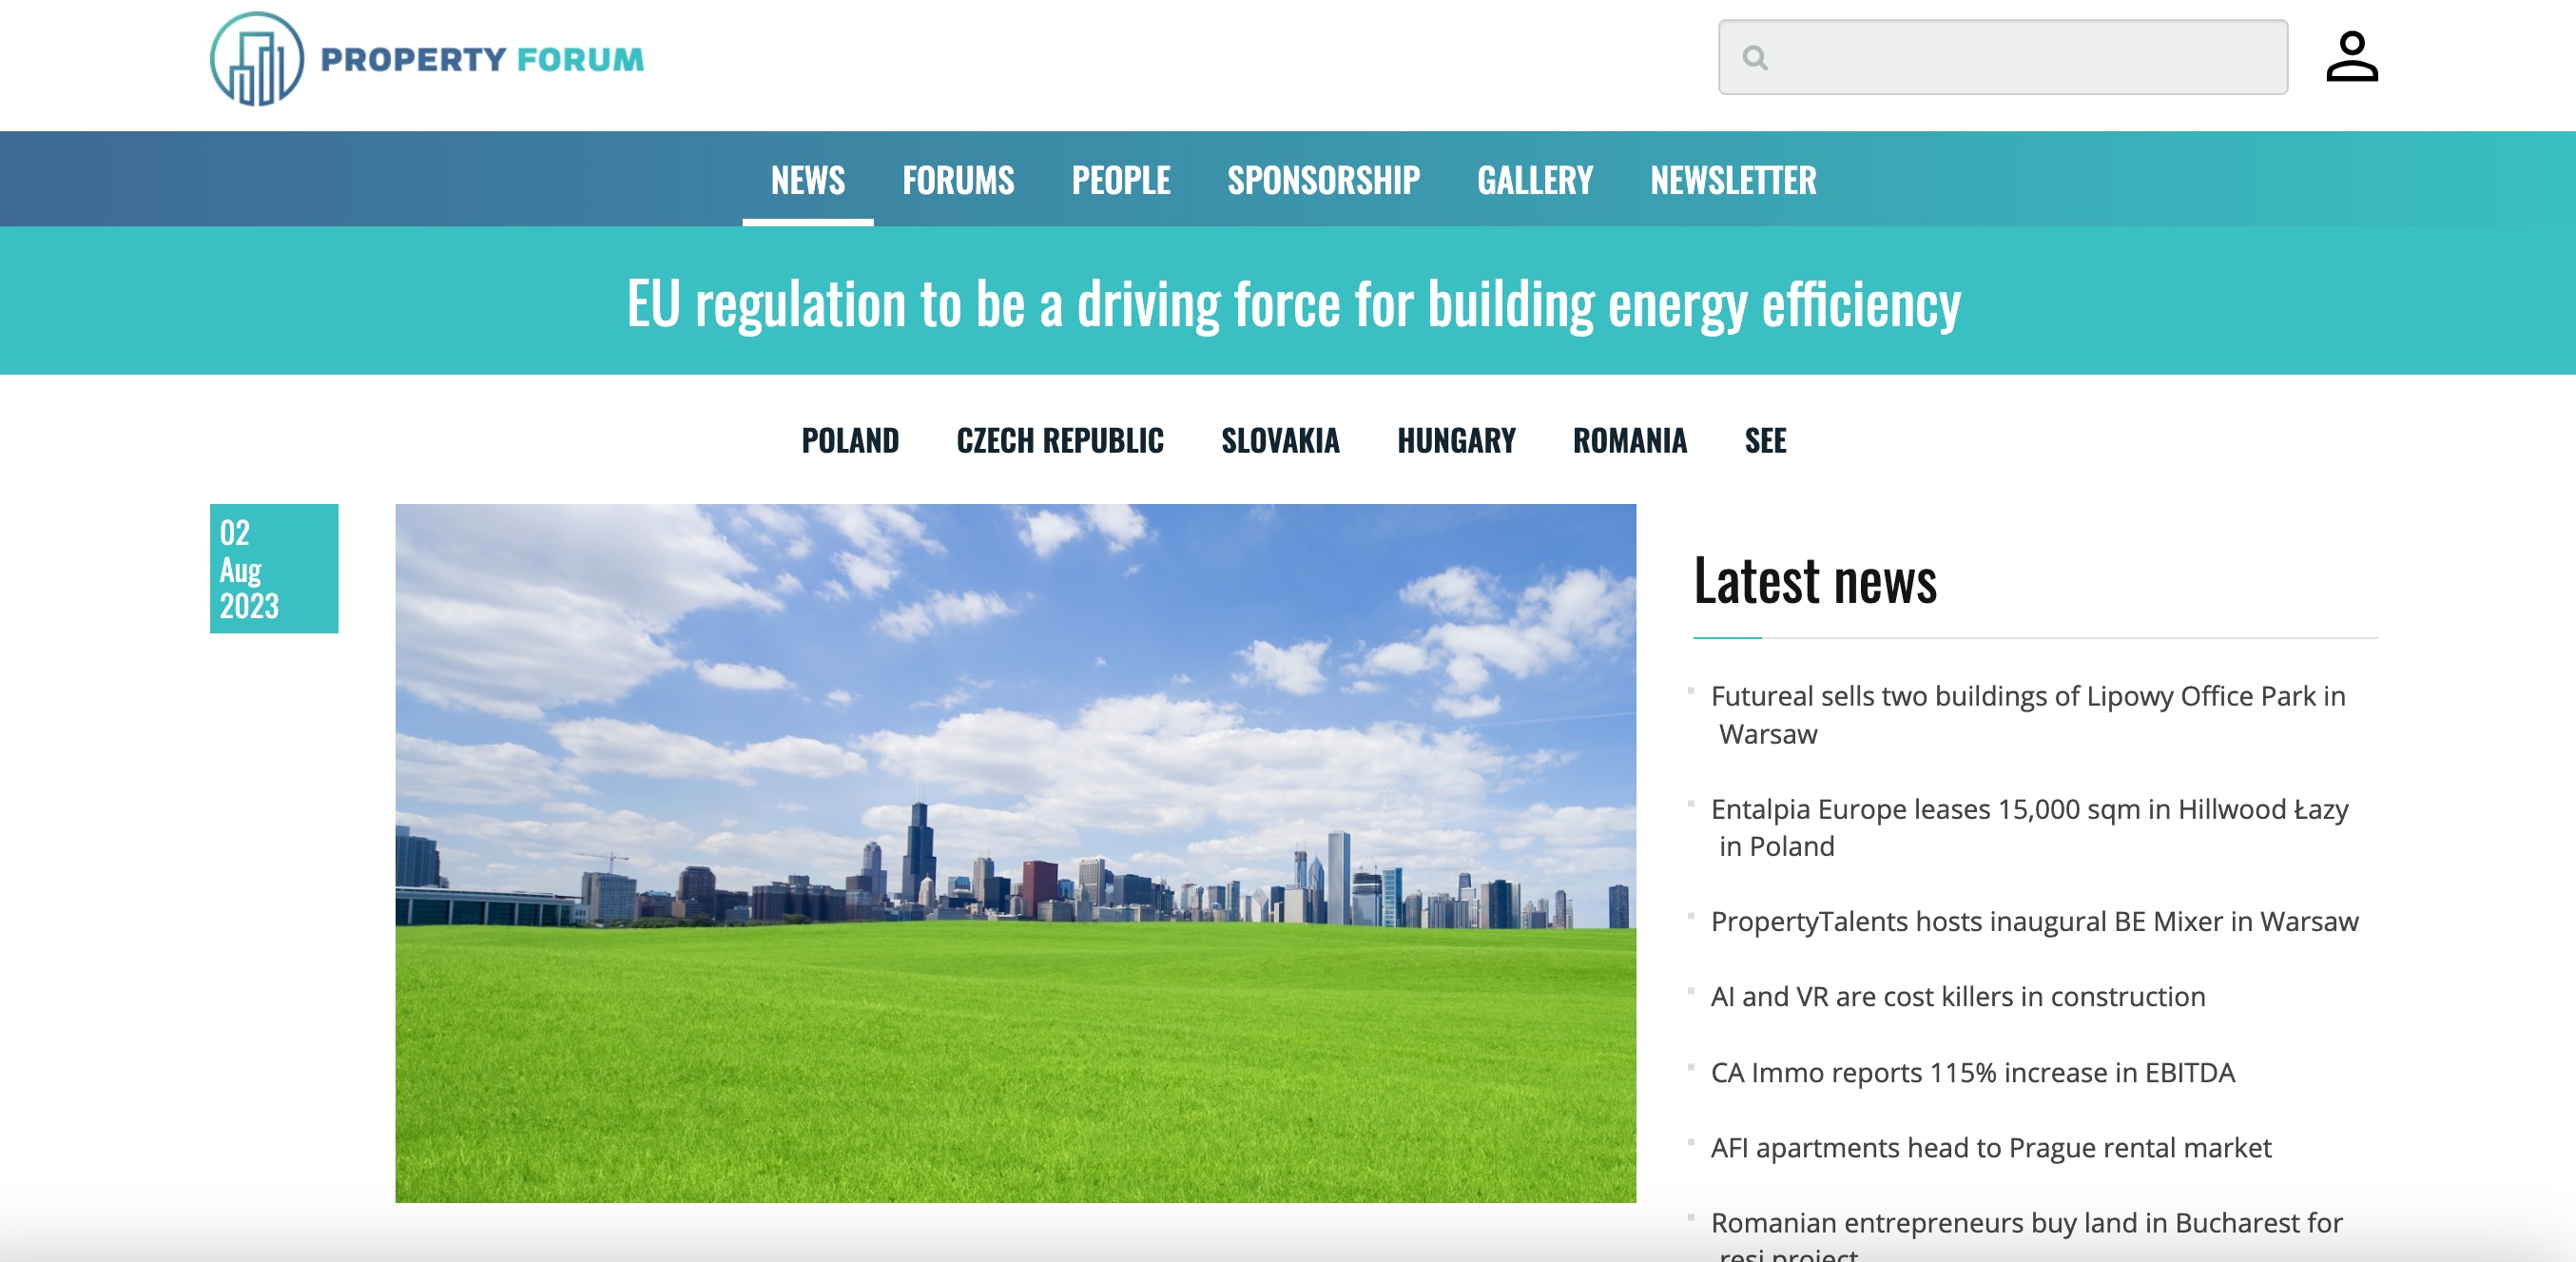The height and width of the screenshot is (1262, 2576).
Task: Open the user account profile icon
Action: 2351,57
